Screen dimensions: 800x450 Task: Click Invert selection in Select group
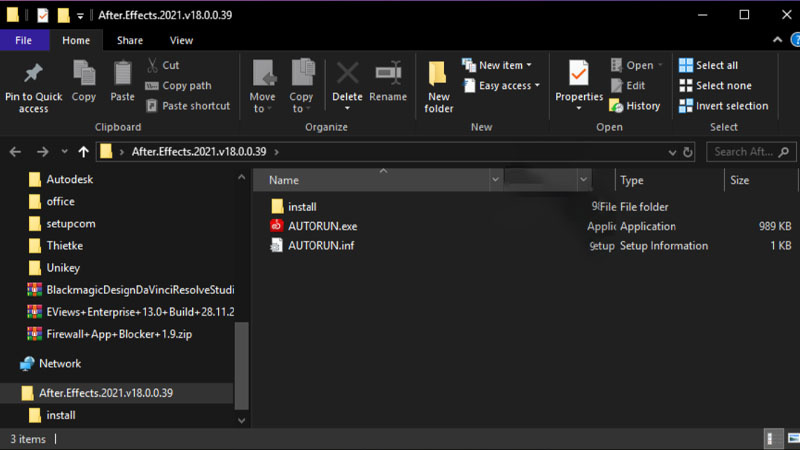pos(724,106)
